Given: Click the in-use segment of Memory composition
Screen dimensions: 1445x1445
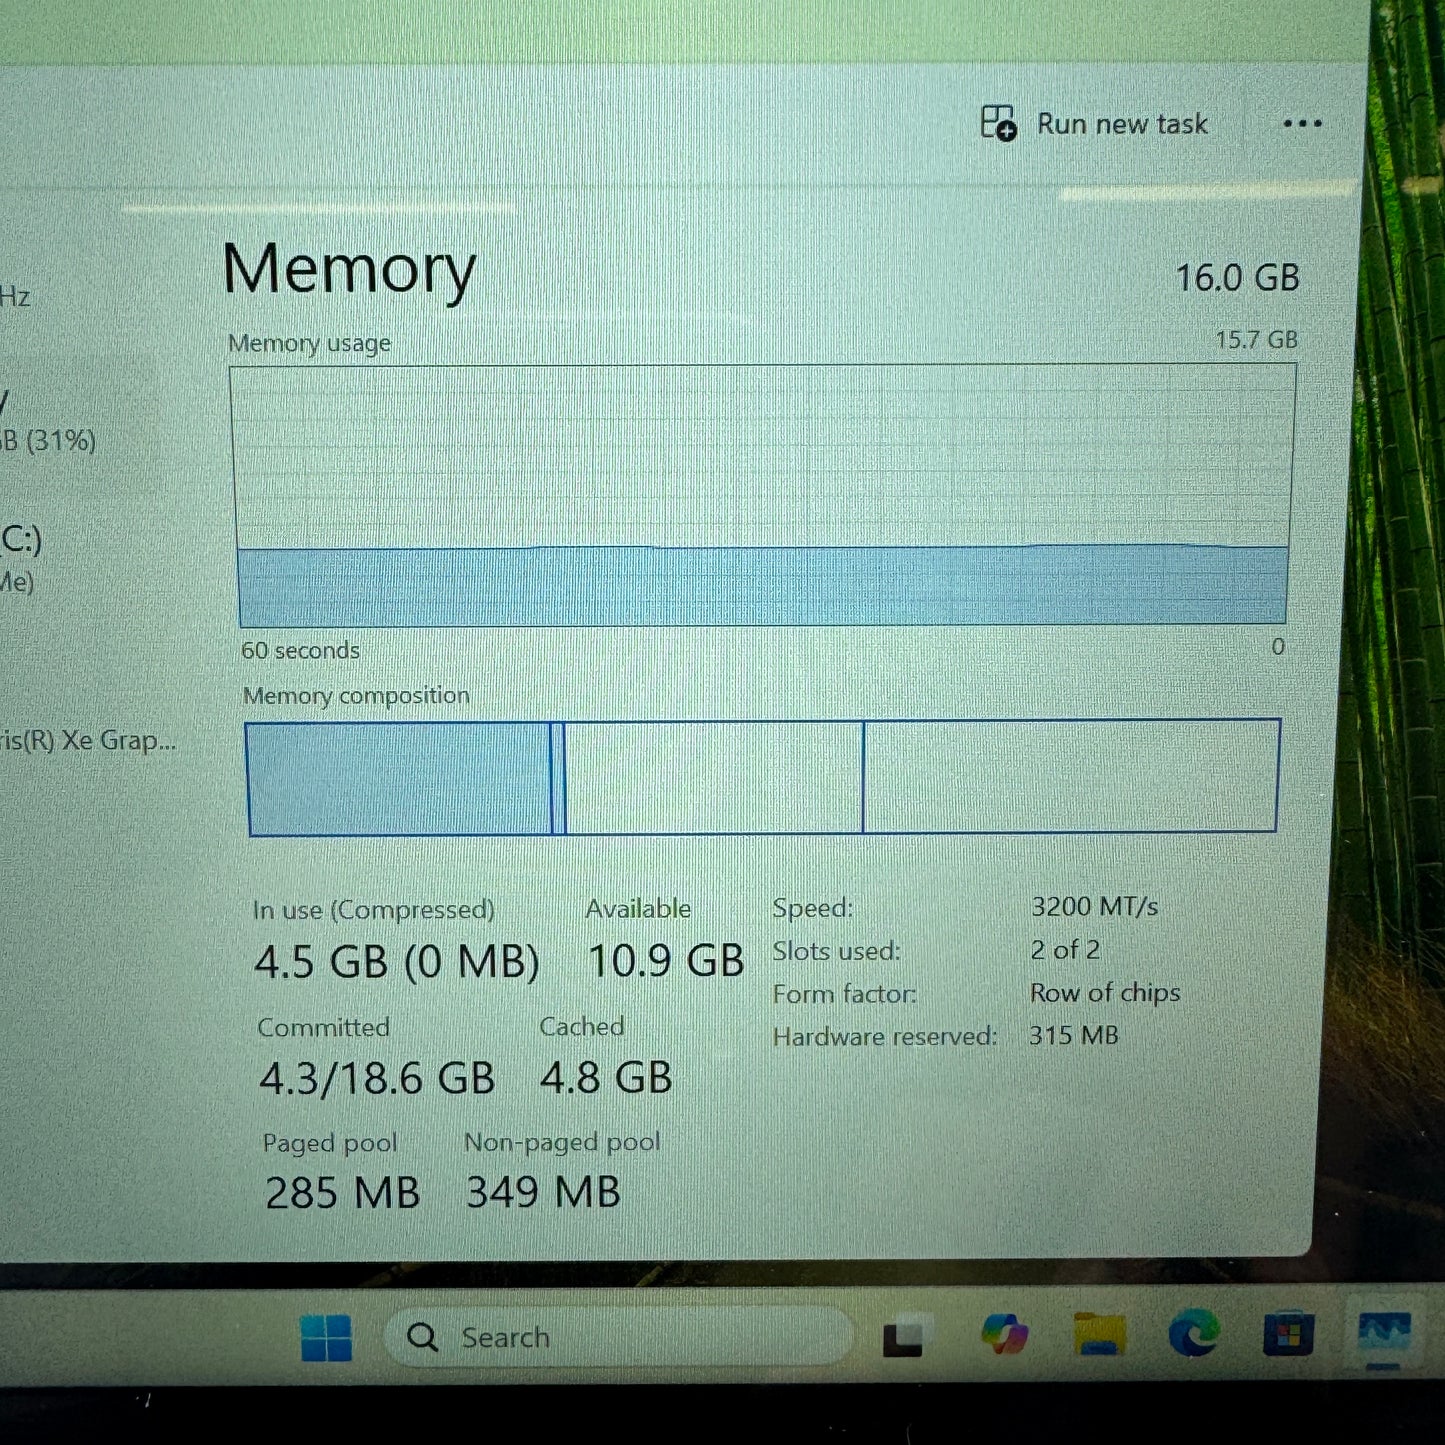Looking at the screenshot, I should tap(399, 778).
